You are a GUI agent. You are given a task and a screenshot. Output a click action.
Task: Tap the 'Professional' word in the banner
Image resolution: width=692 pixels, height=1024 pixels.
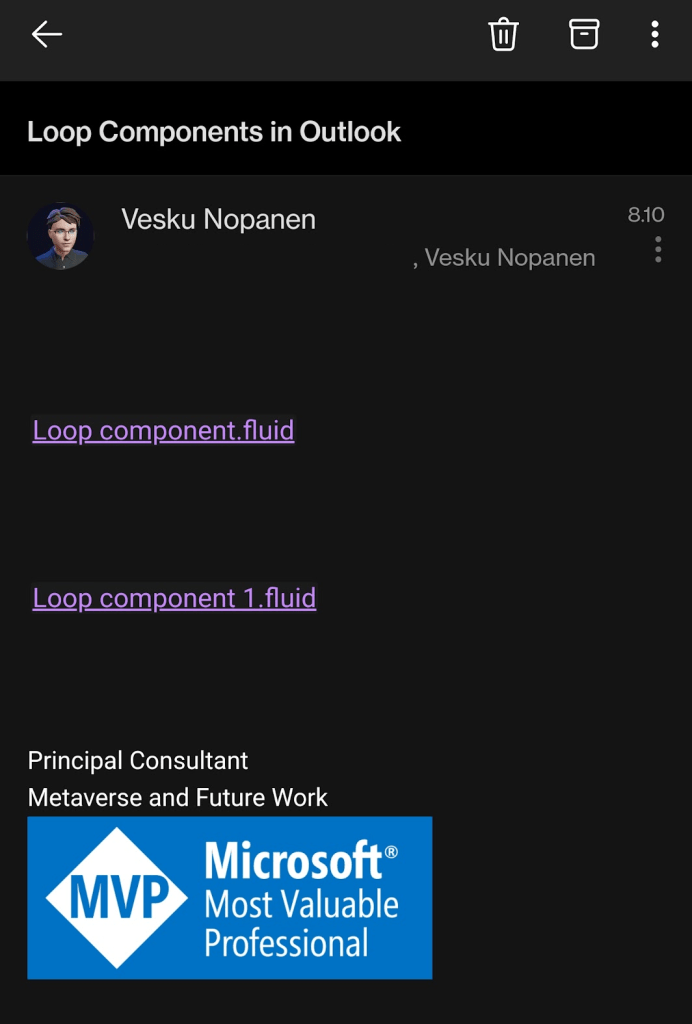[286, 943]
